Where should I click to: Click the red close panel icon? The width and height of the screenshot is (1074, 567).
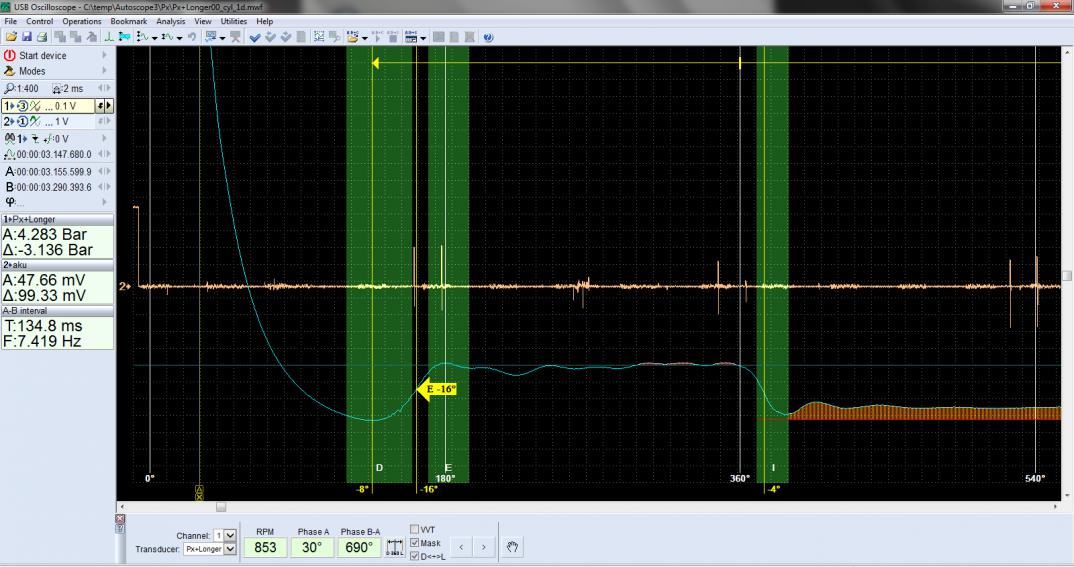point(122,519)
